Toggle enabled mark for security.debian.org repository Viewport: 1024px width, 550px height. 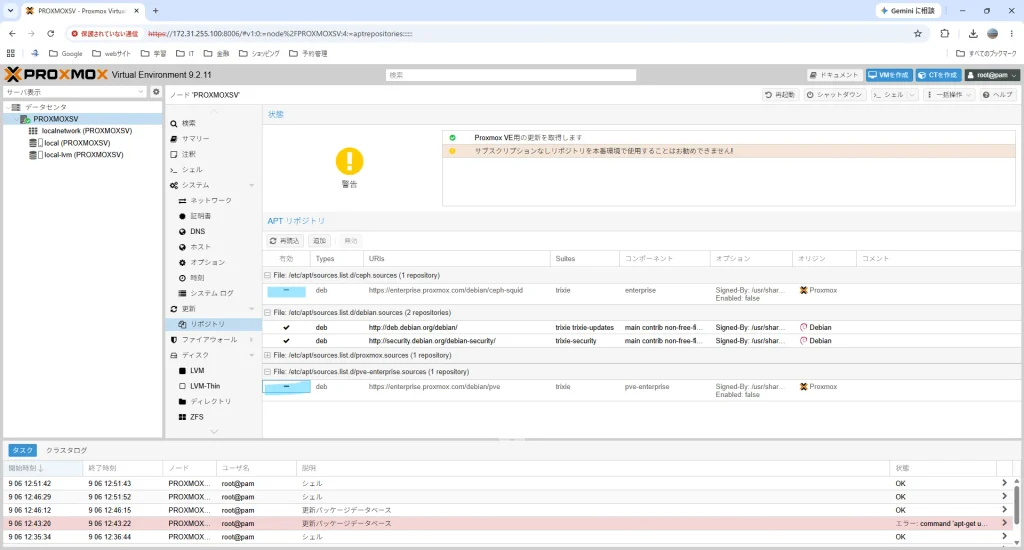pyautogui.click(x=286, y=340)
